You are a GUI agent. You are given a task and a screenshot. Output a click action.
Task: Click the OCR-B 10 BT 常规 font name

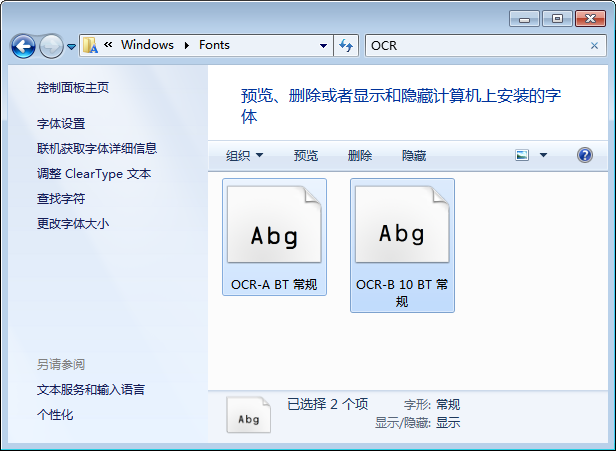(402, 293)
